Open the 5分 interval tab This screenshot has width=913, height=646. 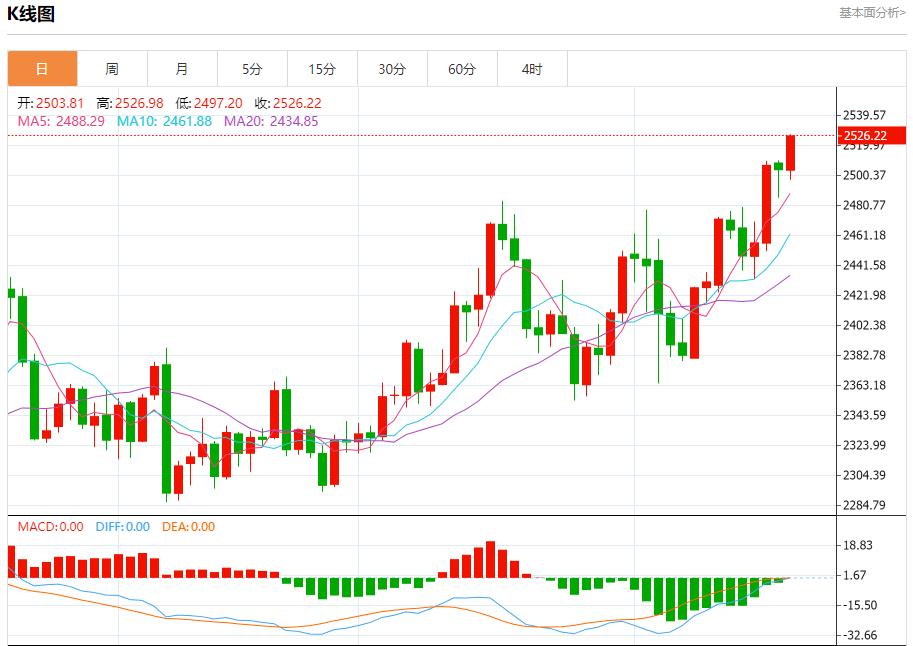(x=252, y=69)
